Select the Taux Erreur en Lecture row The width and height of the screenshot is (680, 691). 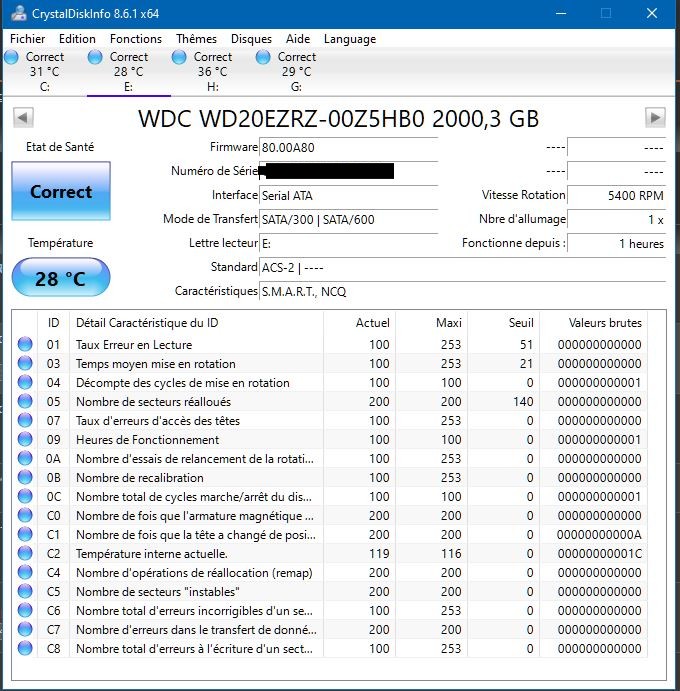click(331, 344)
